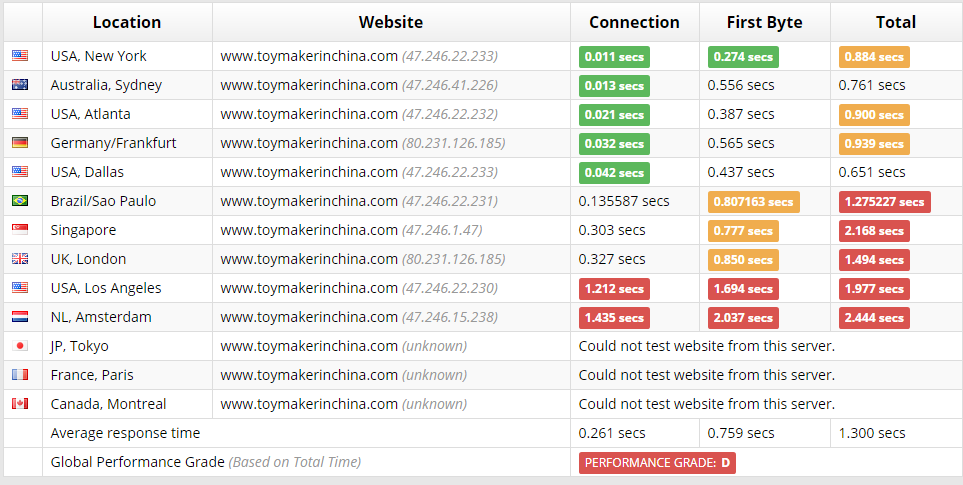Screen dimensions: 963x485
Task: Click the red 1.212 secs Los Angeles connection badge
Action: pos(614,289)
